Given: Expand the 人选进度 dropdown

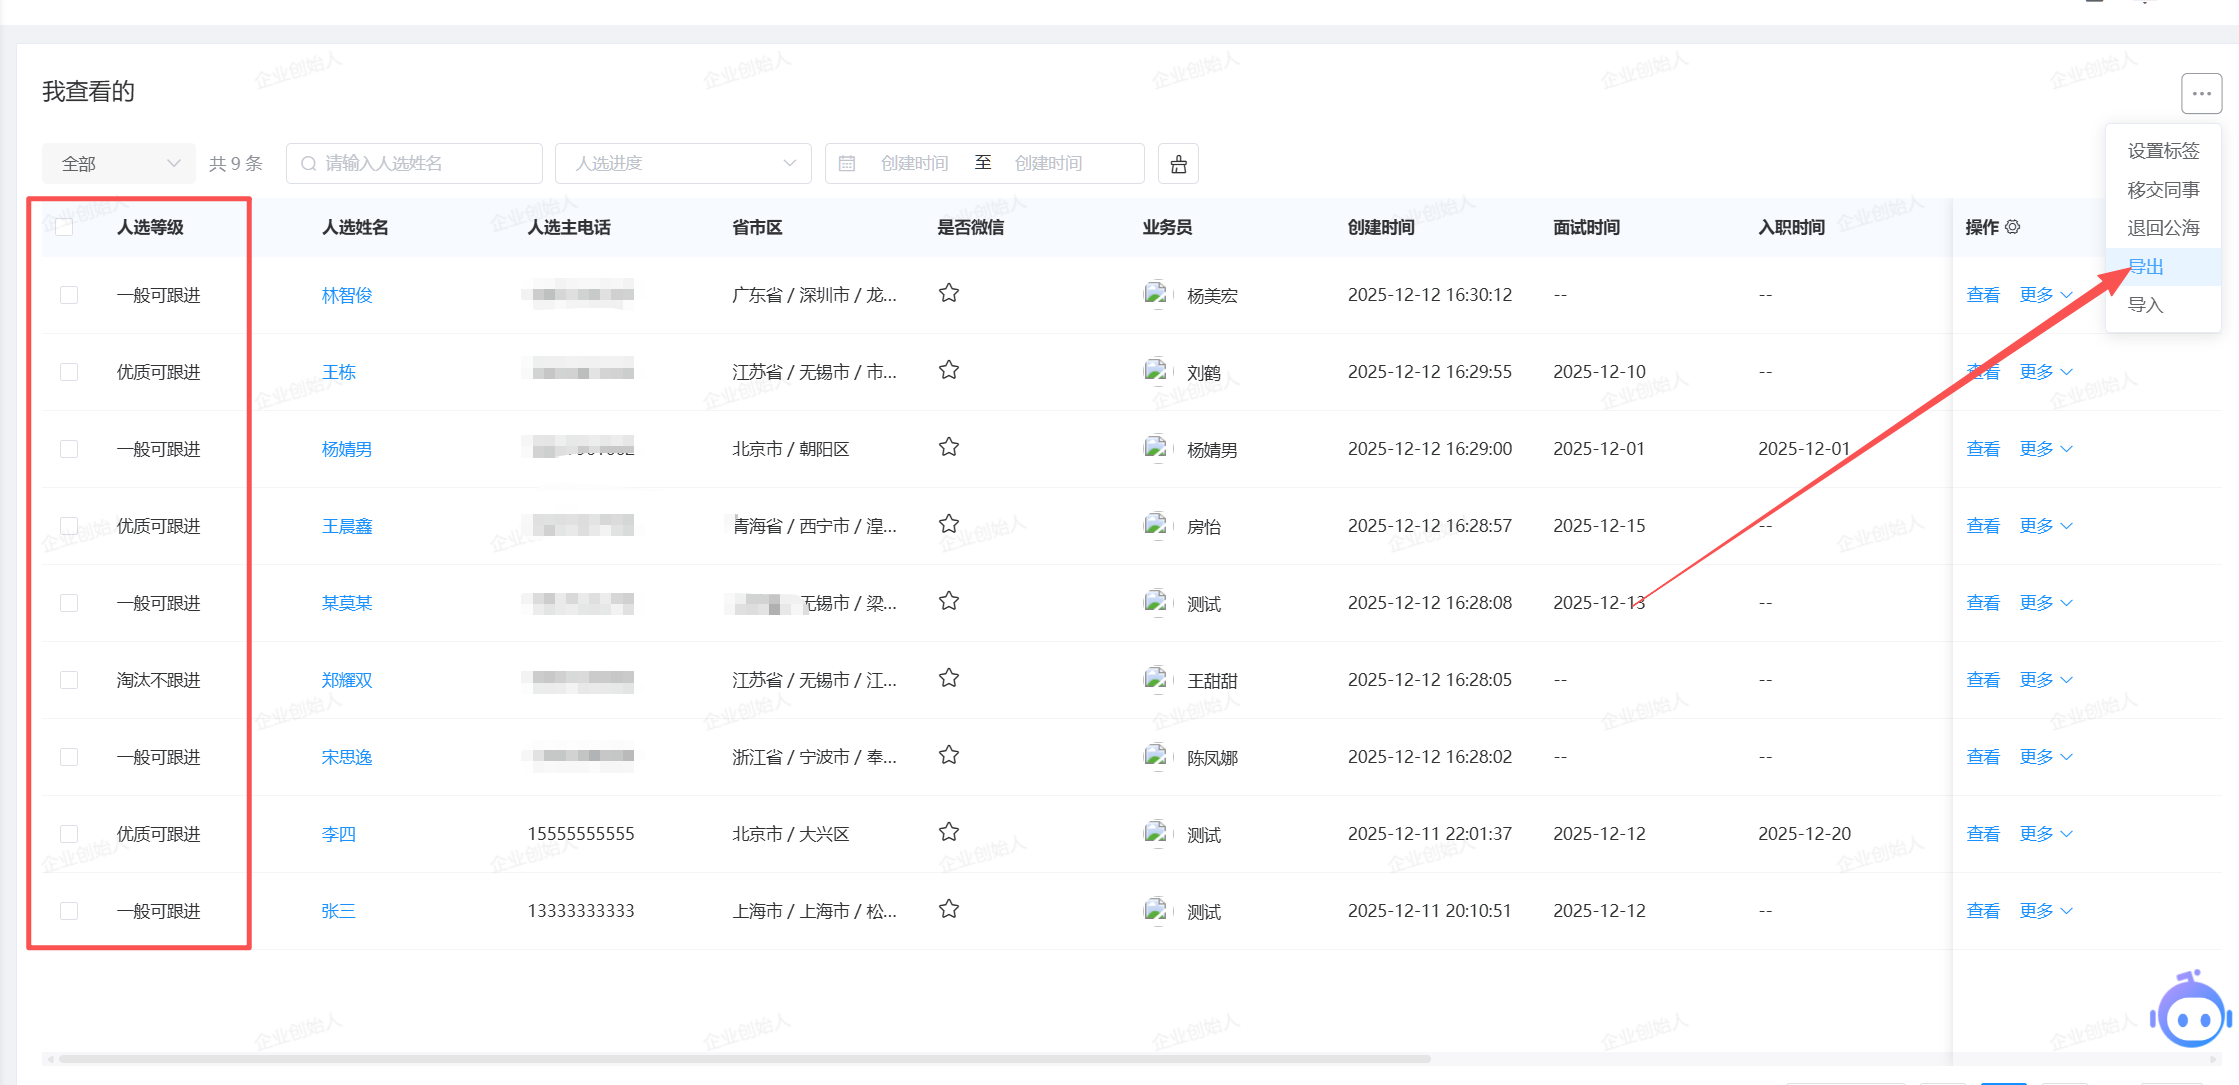Looking at the screenshot, I should [684, 164].
